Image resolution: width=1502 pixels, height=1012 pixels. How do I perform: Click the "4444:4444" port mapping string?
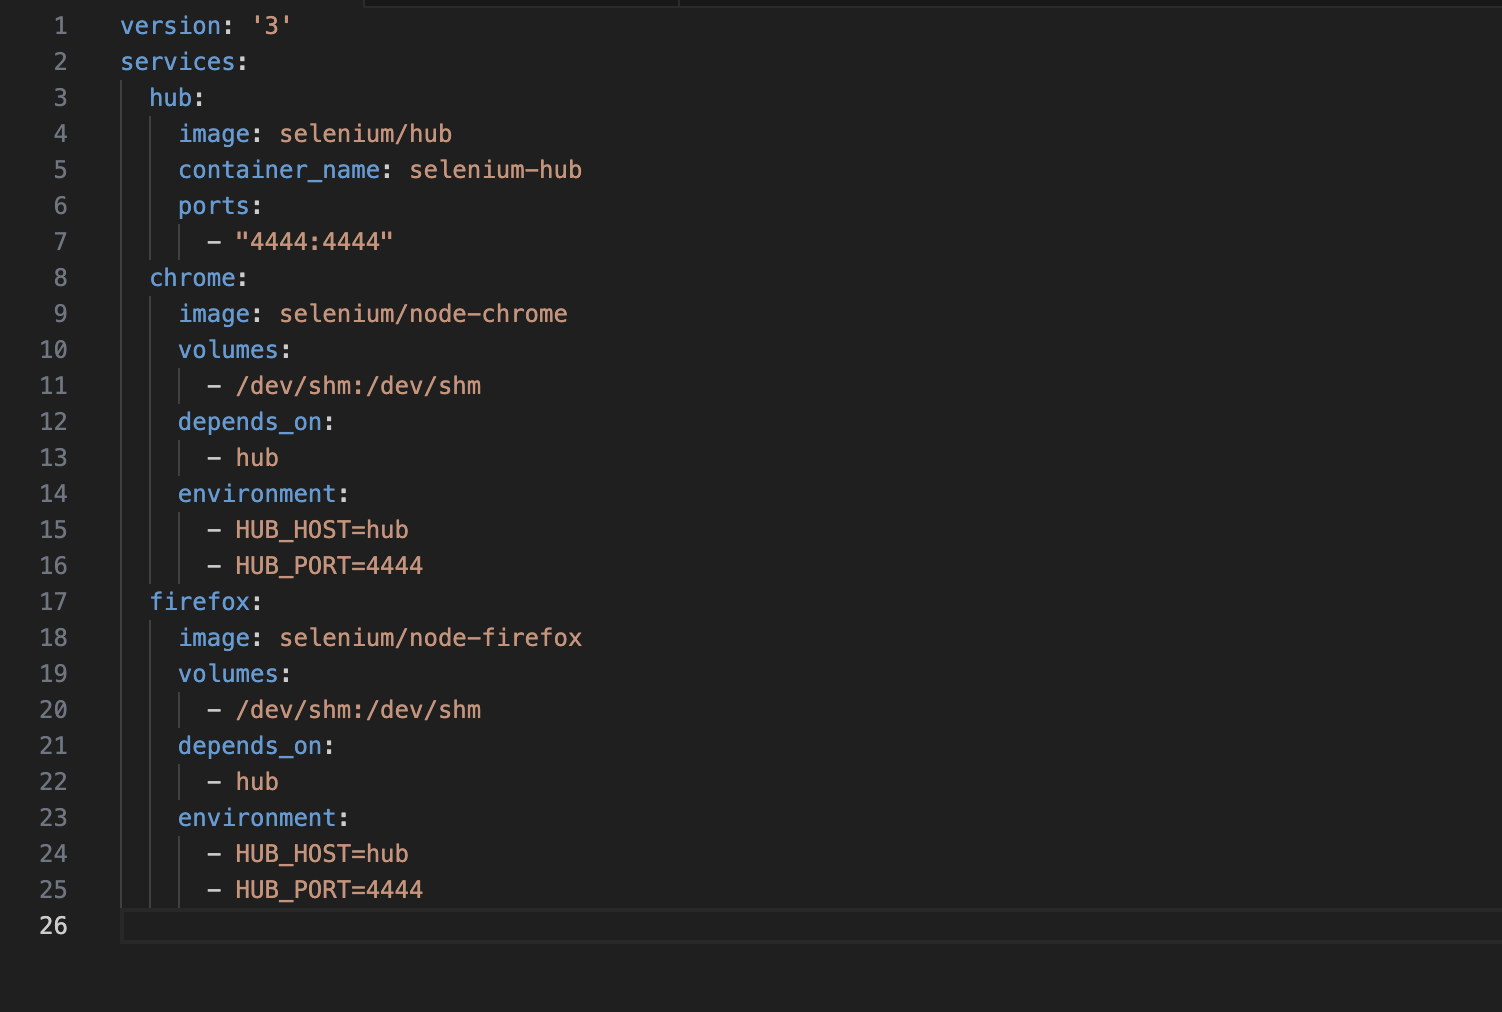point(315,242)
